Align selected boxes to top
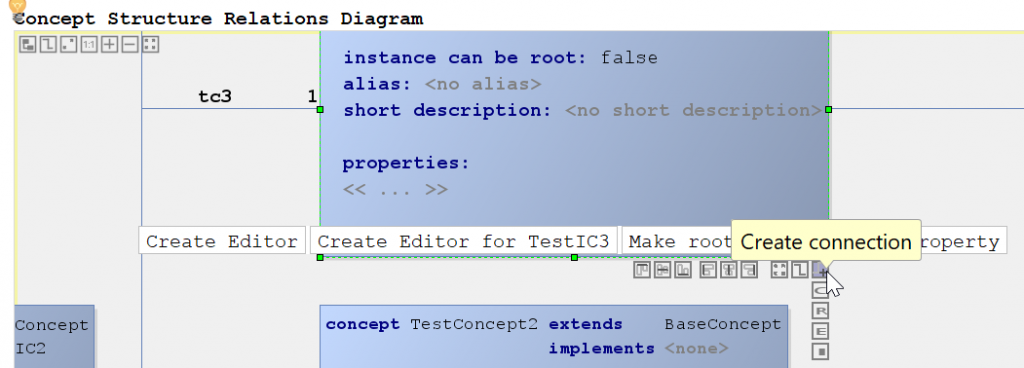This screenshot has height=368, width=1024. (642, 269)
